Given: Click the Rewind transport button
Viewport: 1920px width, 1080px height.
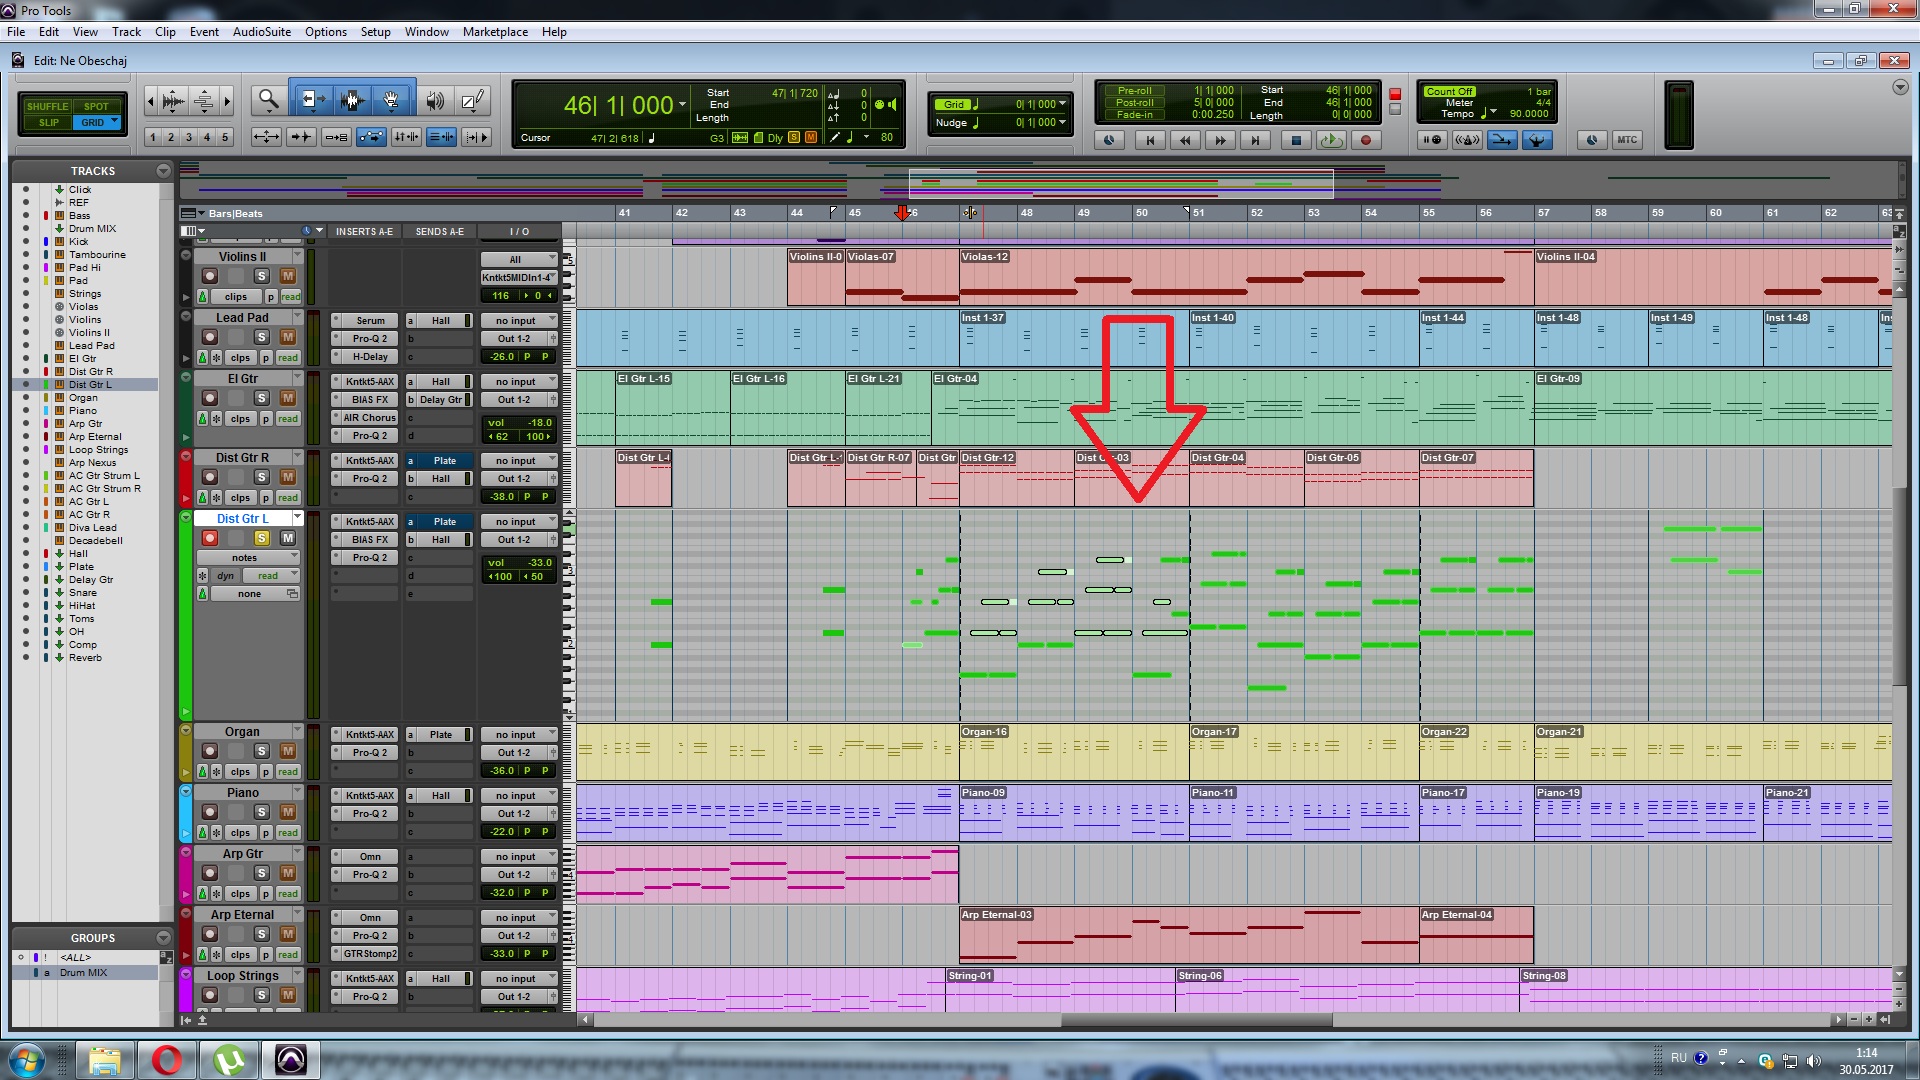Looking at the screenshot, I should pos(1185,140).
